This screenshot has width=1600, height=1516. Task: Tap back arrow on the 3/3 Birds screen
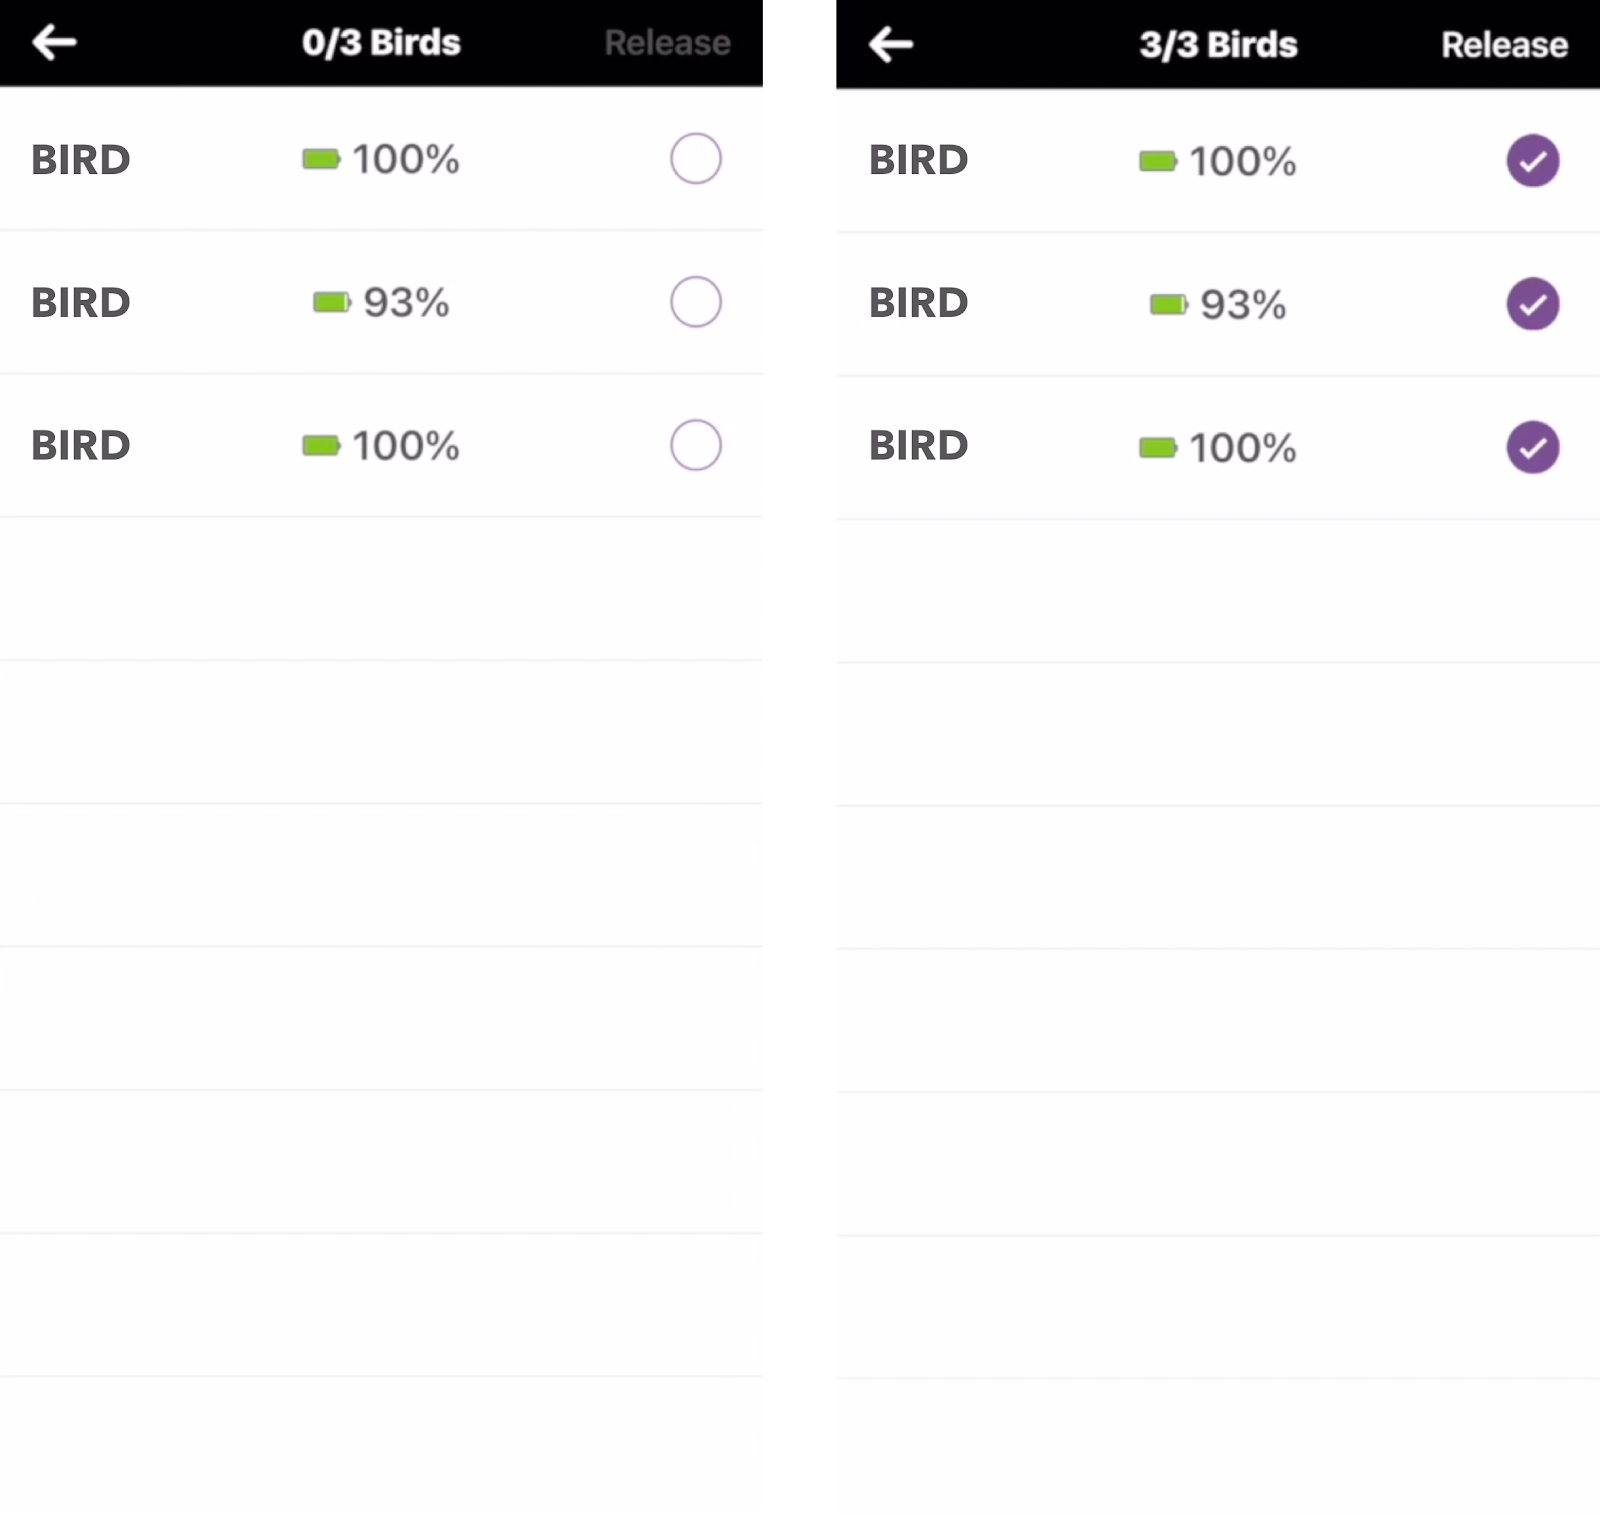tap(891, 44)
